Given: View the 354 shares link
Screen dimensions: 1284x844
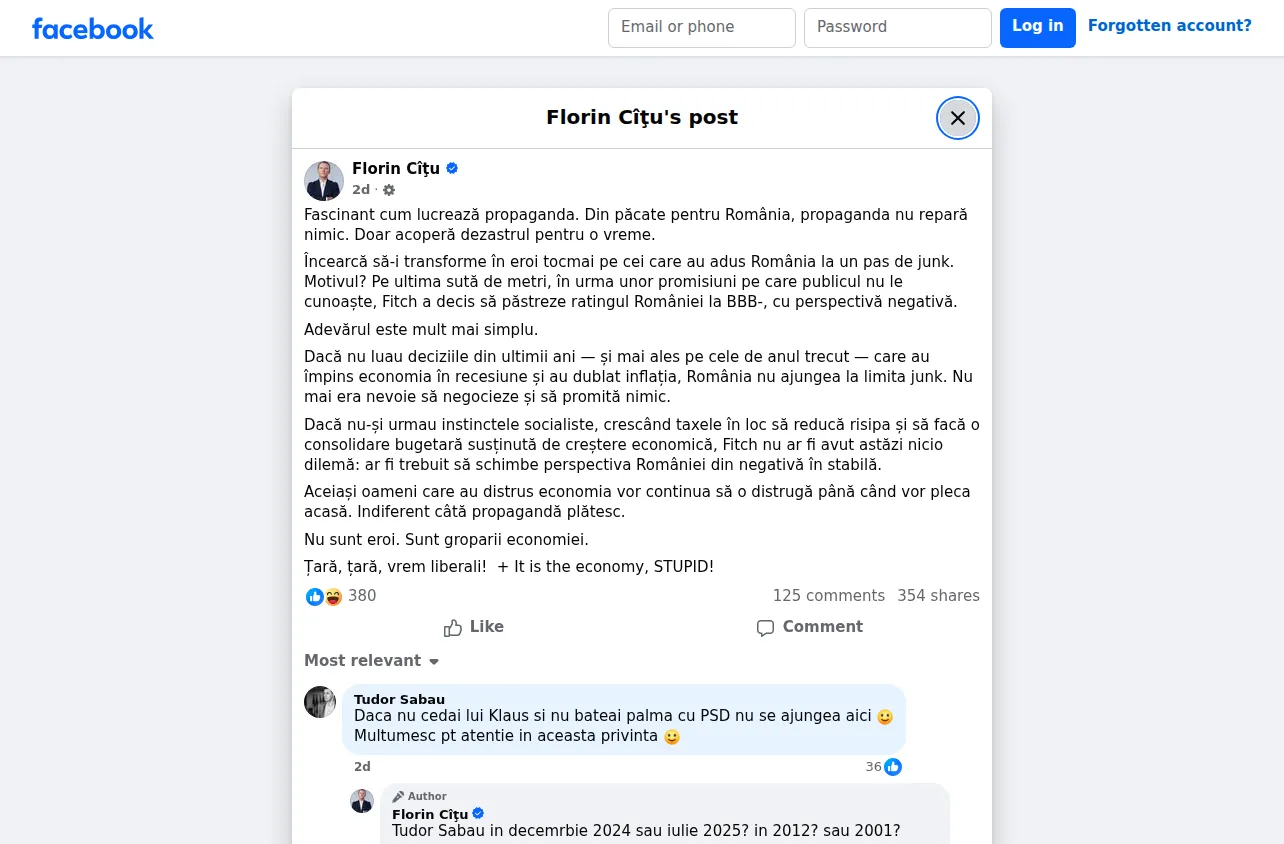Looking at the screenshot, I should [939, 596].
